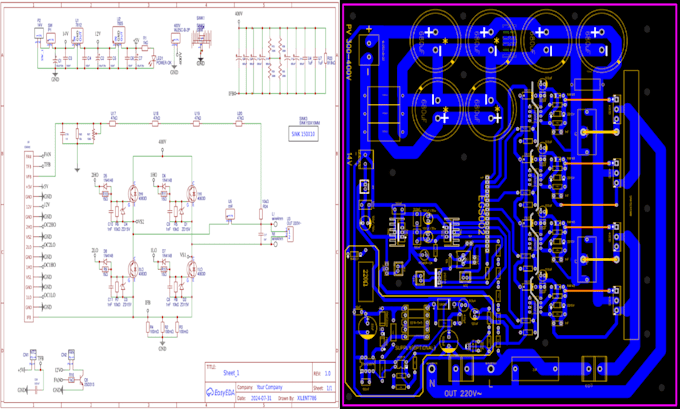Viewport: 680px width, 409px height.
Task: Click the SINK 150X10 box
Action: point(303,134)
